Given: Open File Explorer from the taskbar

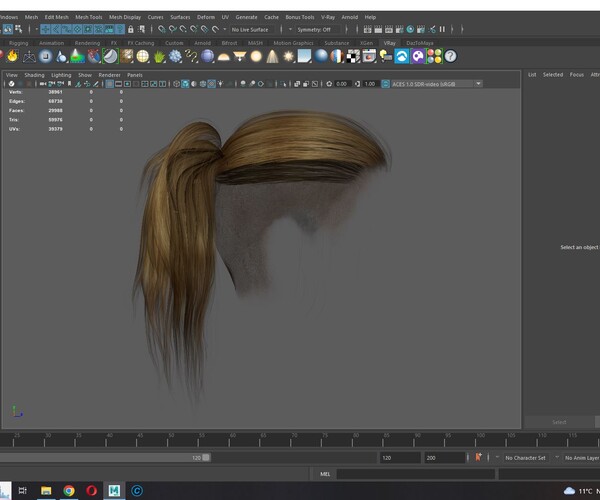Looking at the screenshot, I should coord(46,491).
